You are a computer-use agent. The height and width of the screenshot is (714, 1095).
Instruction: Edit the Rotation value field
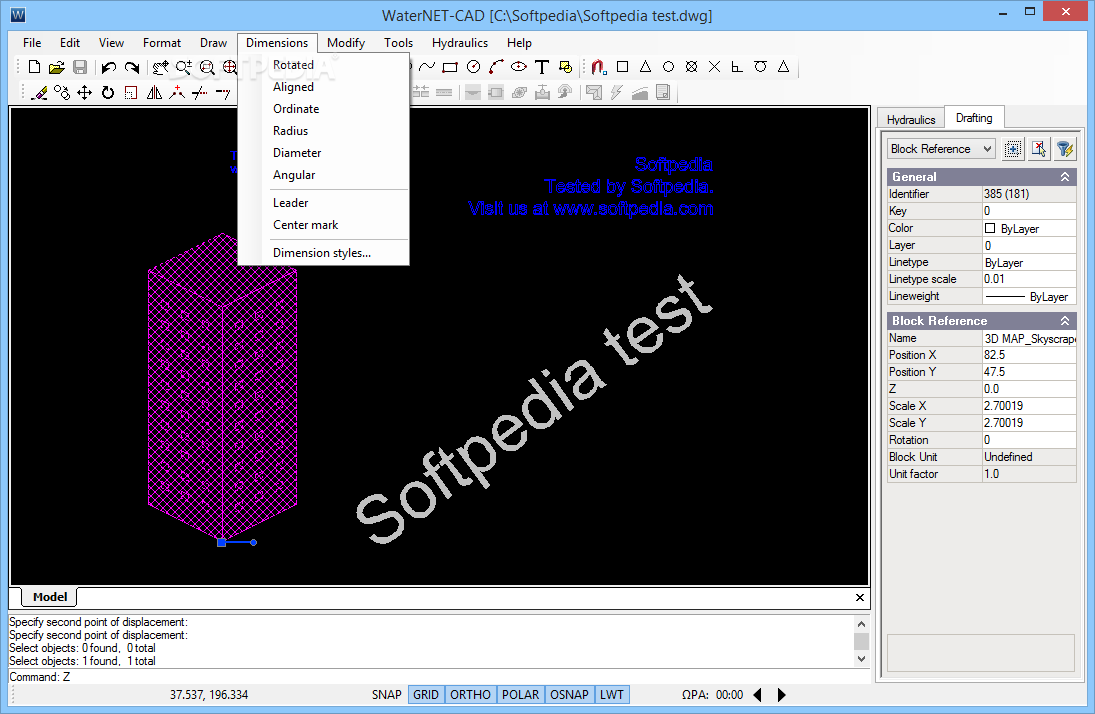1029,440
